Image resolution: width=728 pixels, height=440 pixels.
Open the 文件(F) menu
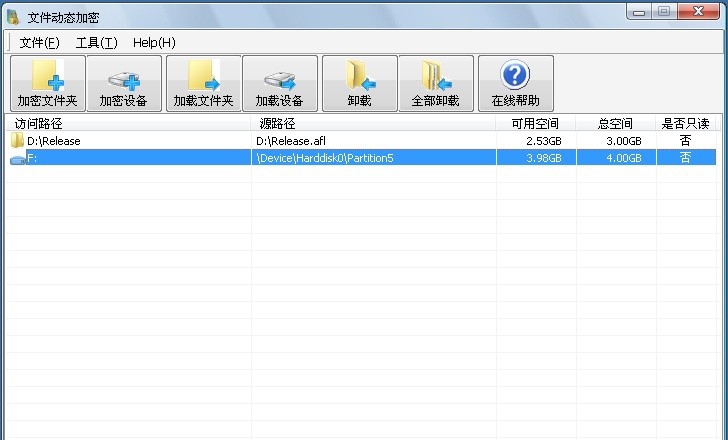click(x=39, y=43)
